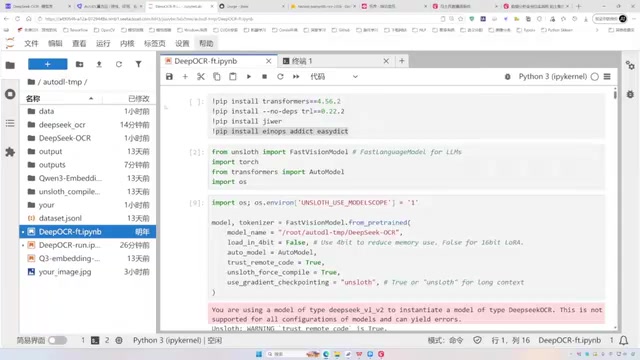
Task: Restart the kernel
Action: (280, 77)
